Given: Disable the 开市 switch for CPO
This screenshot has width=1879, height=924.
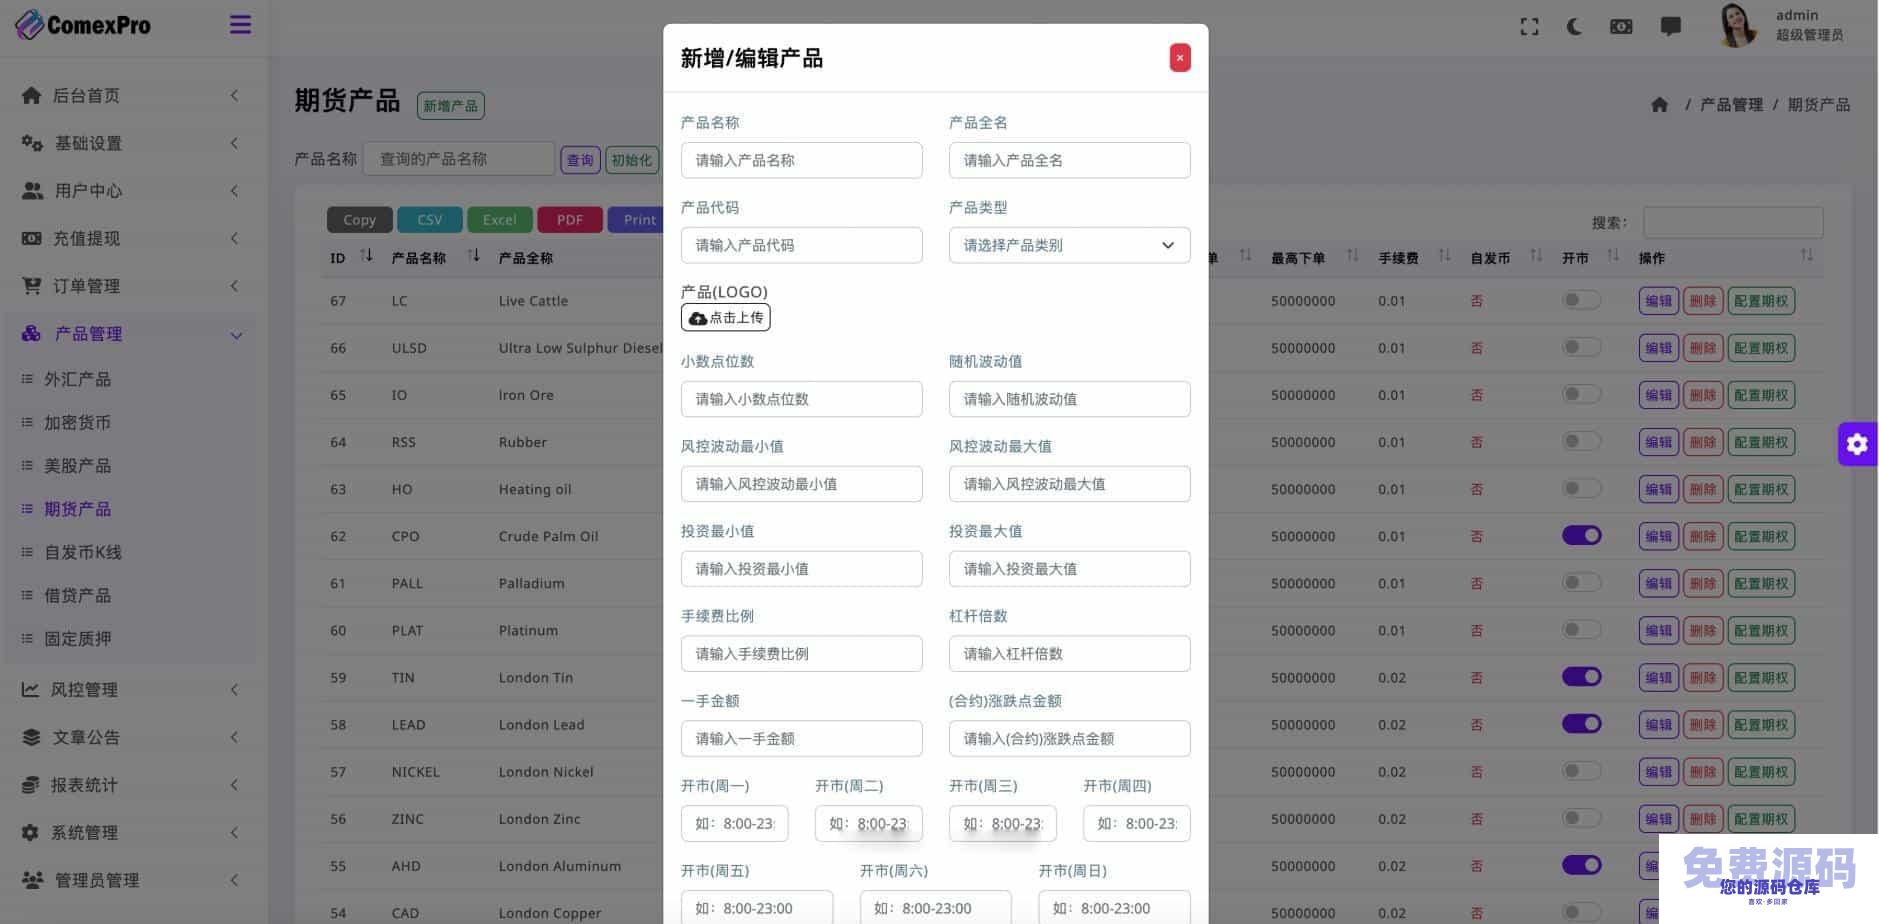Looking at the screenshot, I should [1581, 536].
